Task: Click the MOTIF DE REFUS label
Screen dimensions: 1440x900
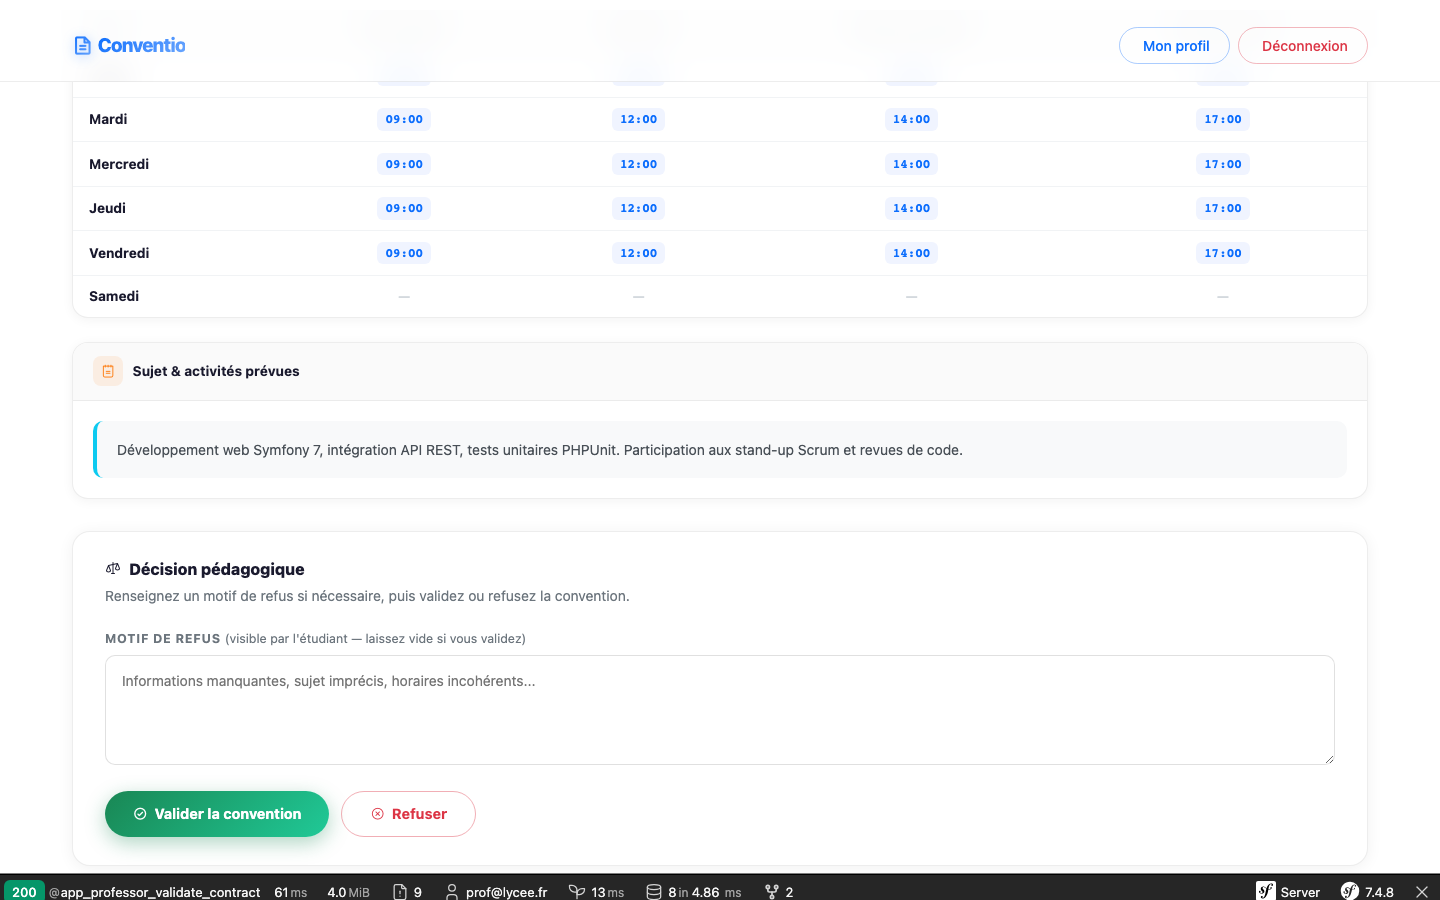Action: 163,638
